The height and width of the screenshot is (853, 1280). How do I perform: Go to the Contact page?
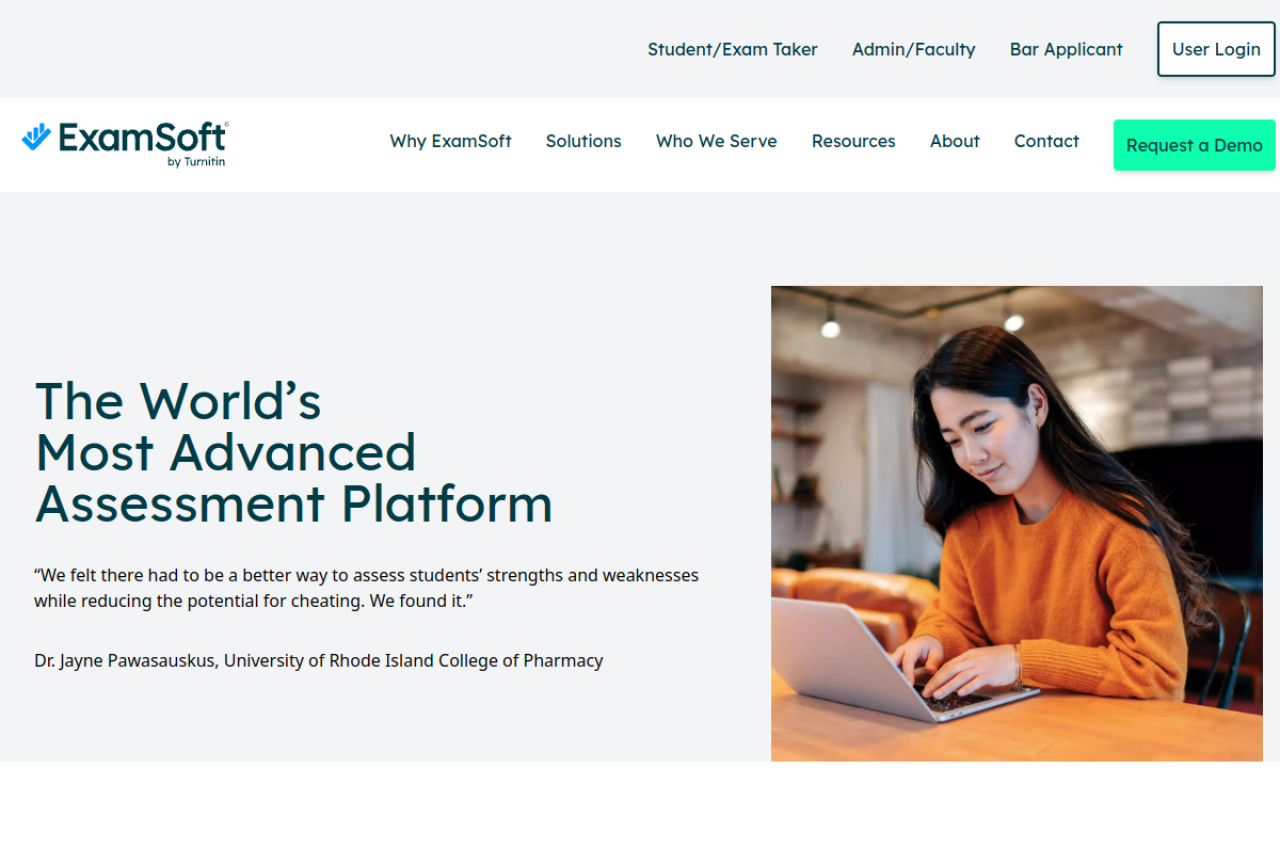(1046, 141)
